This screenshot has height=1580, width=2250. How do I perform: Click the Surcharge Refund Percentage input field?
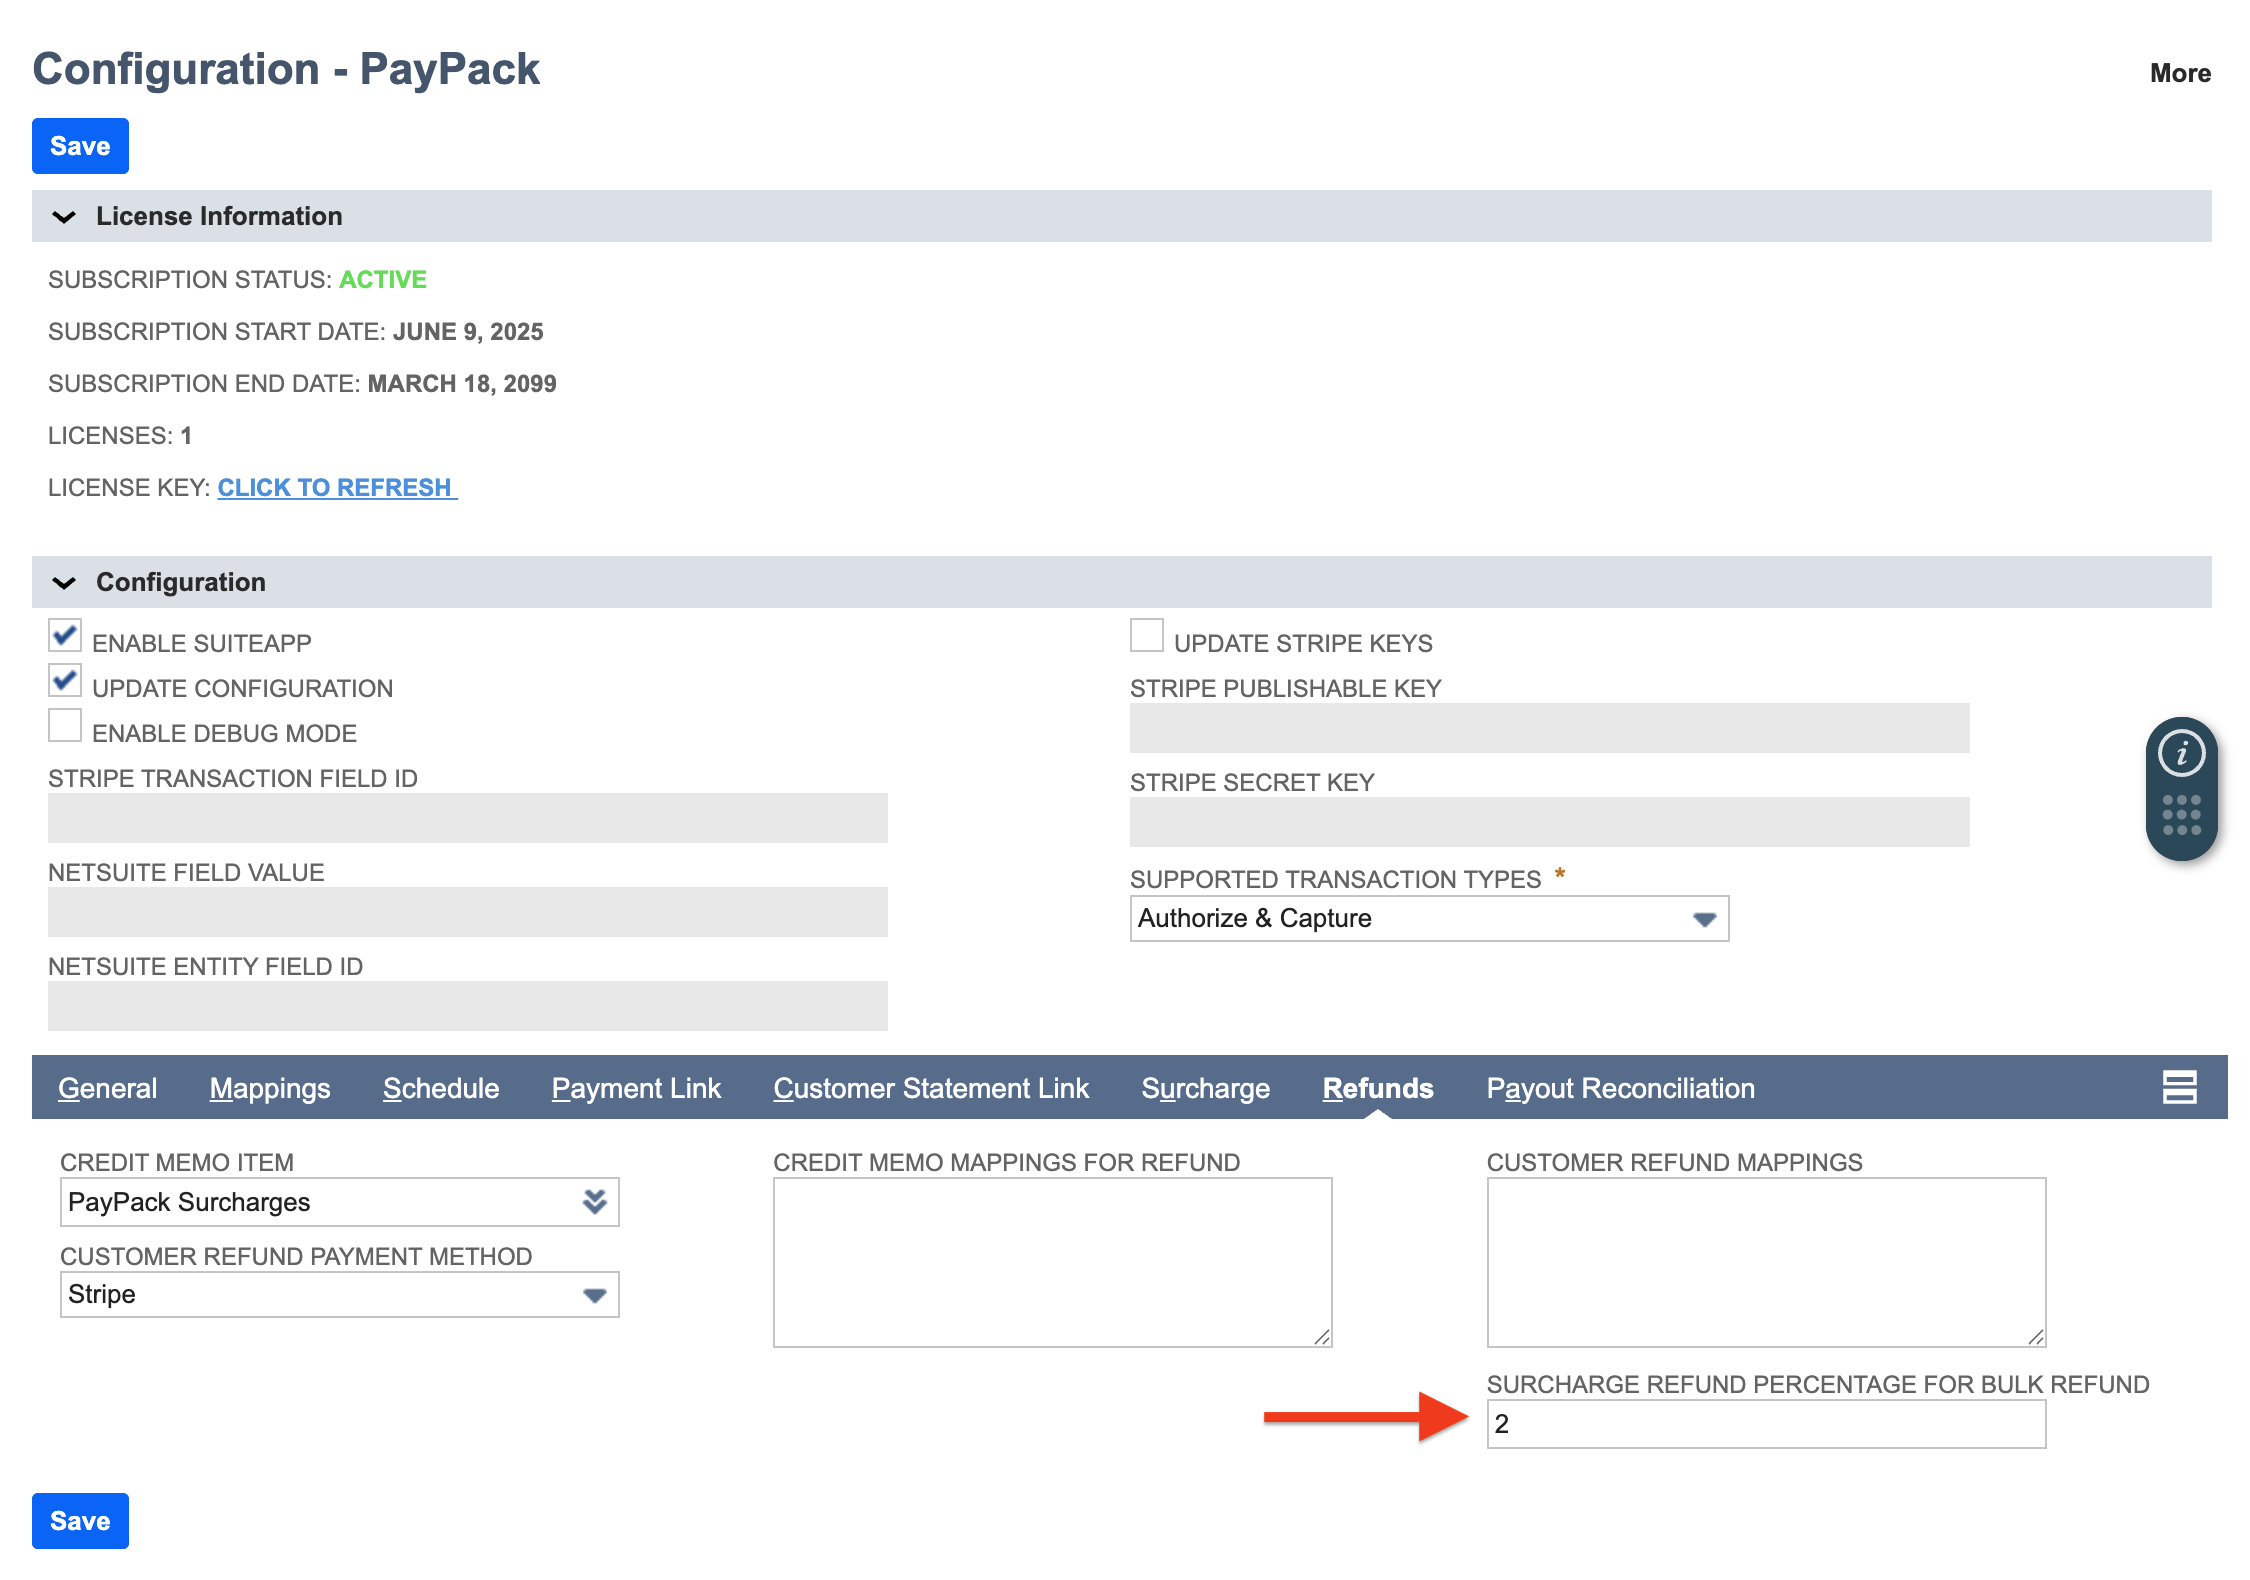[x=1765, y=1424]
